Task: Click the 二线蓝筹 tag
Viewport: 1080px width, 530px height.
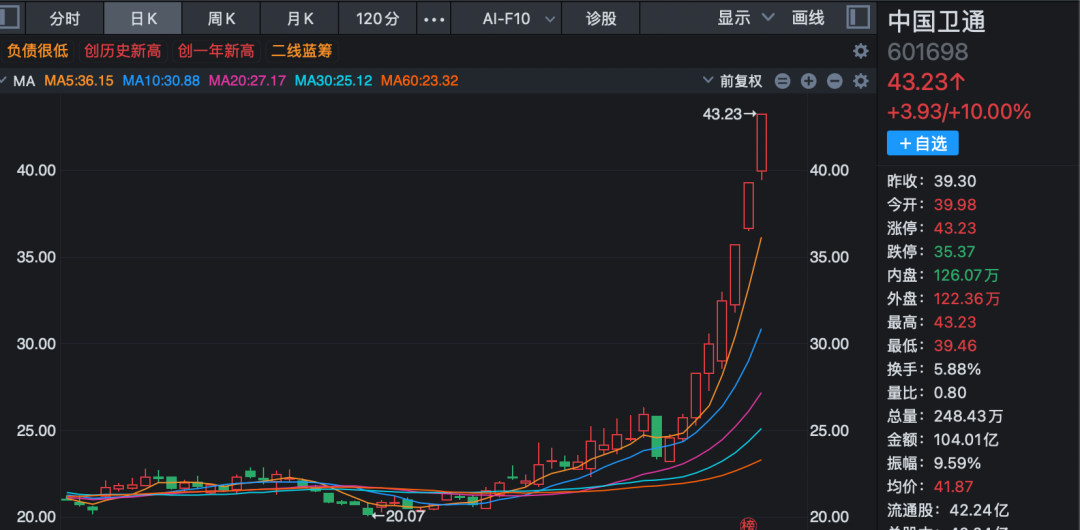Action: [300, 51]
